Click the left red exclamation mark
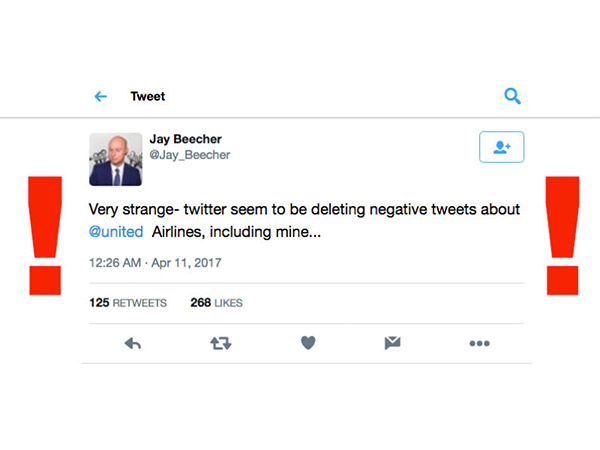 [44, 234]
